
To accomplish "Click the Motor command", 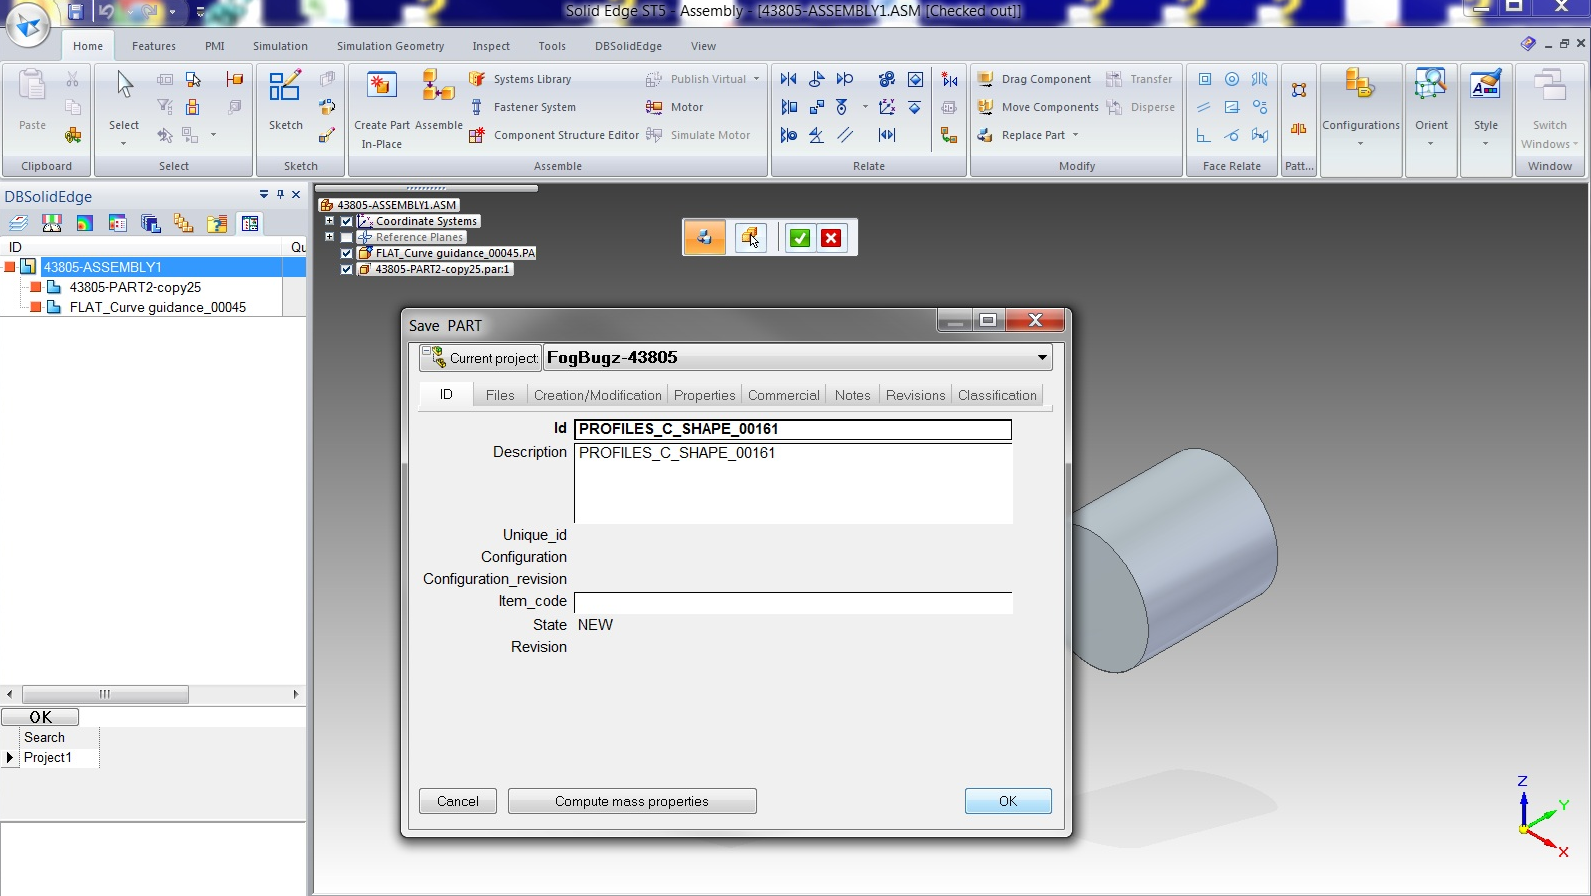I will 675,107.
